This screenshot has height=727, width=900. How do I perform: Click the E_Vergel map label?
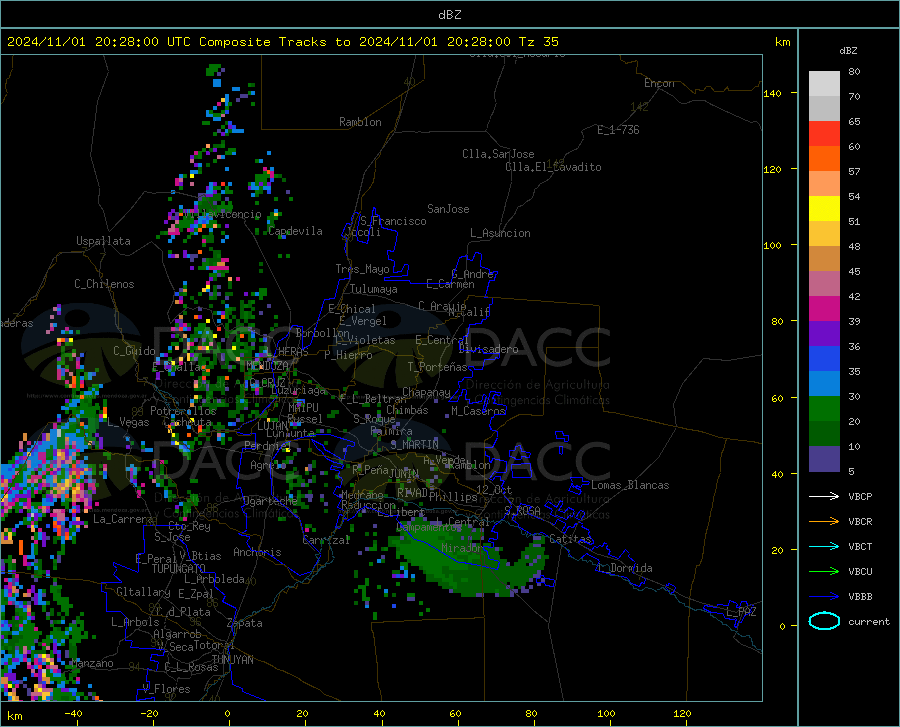tap(363, 321)
